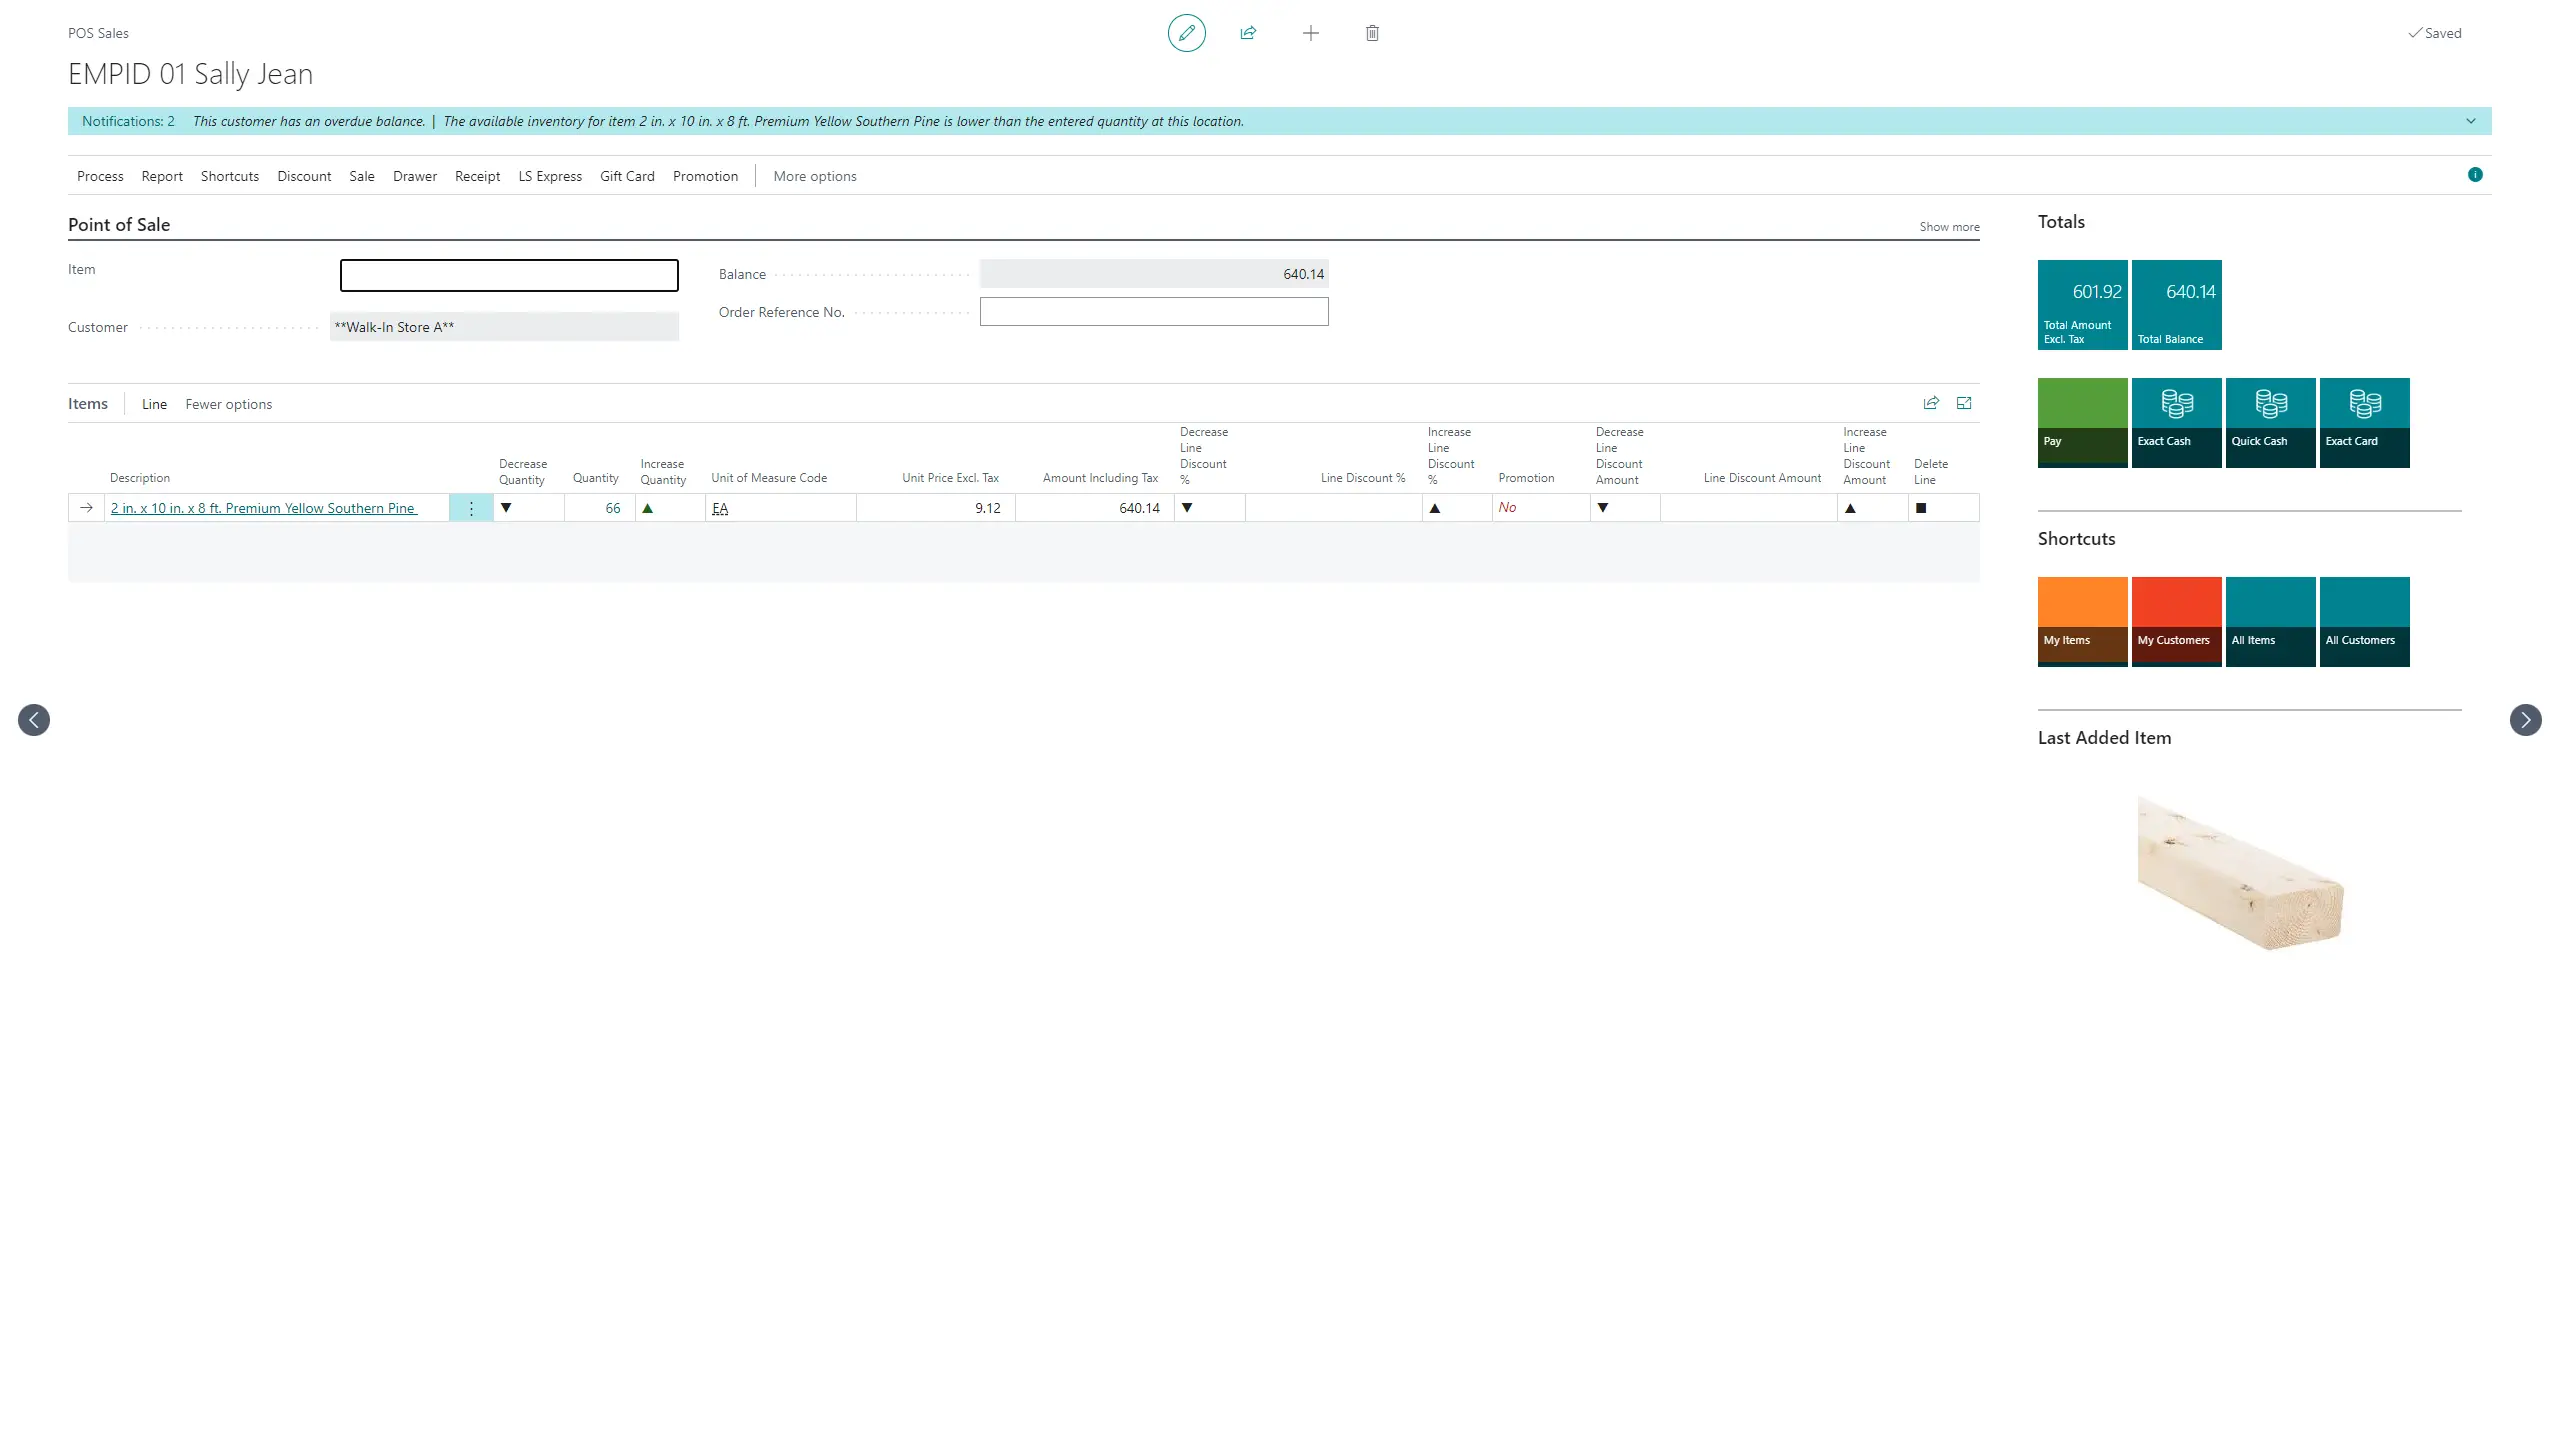
Task: Open row three-dots menu for pine item
Action: 471,508
